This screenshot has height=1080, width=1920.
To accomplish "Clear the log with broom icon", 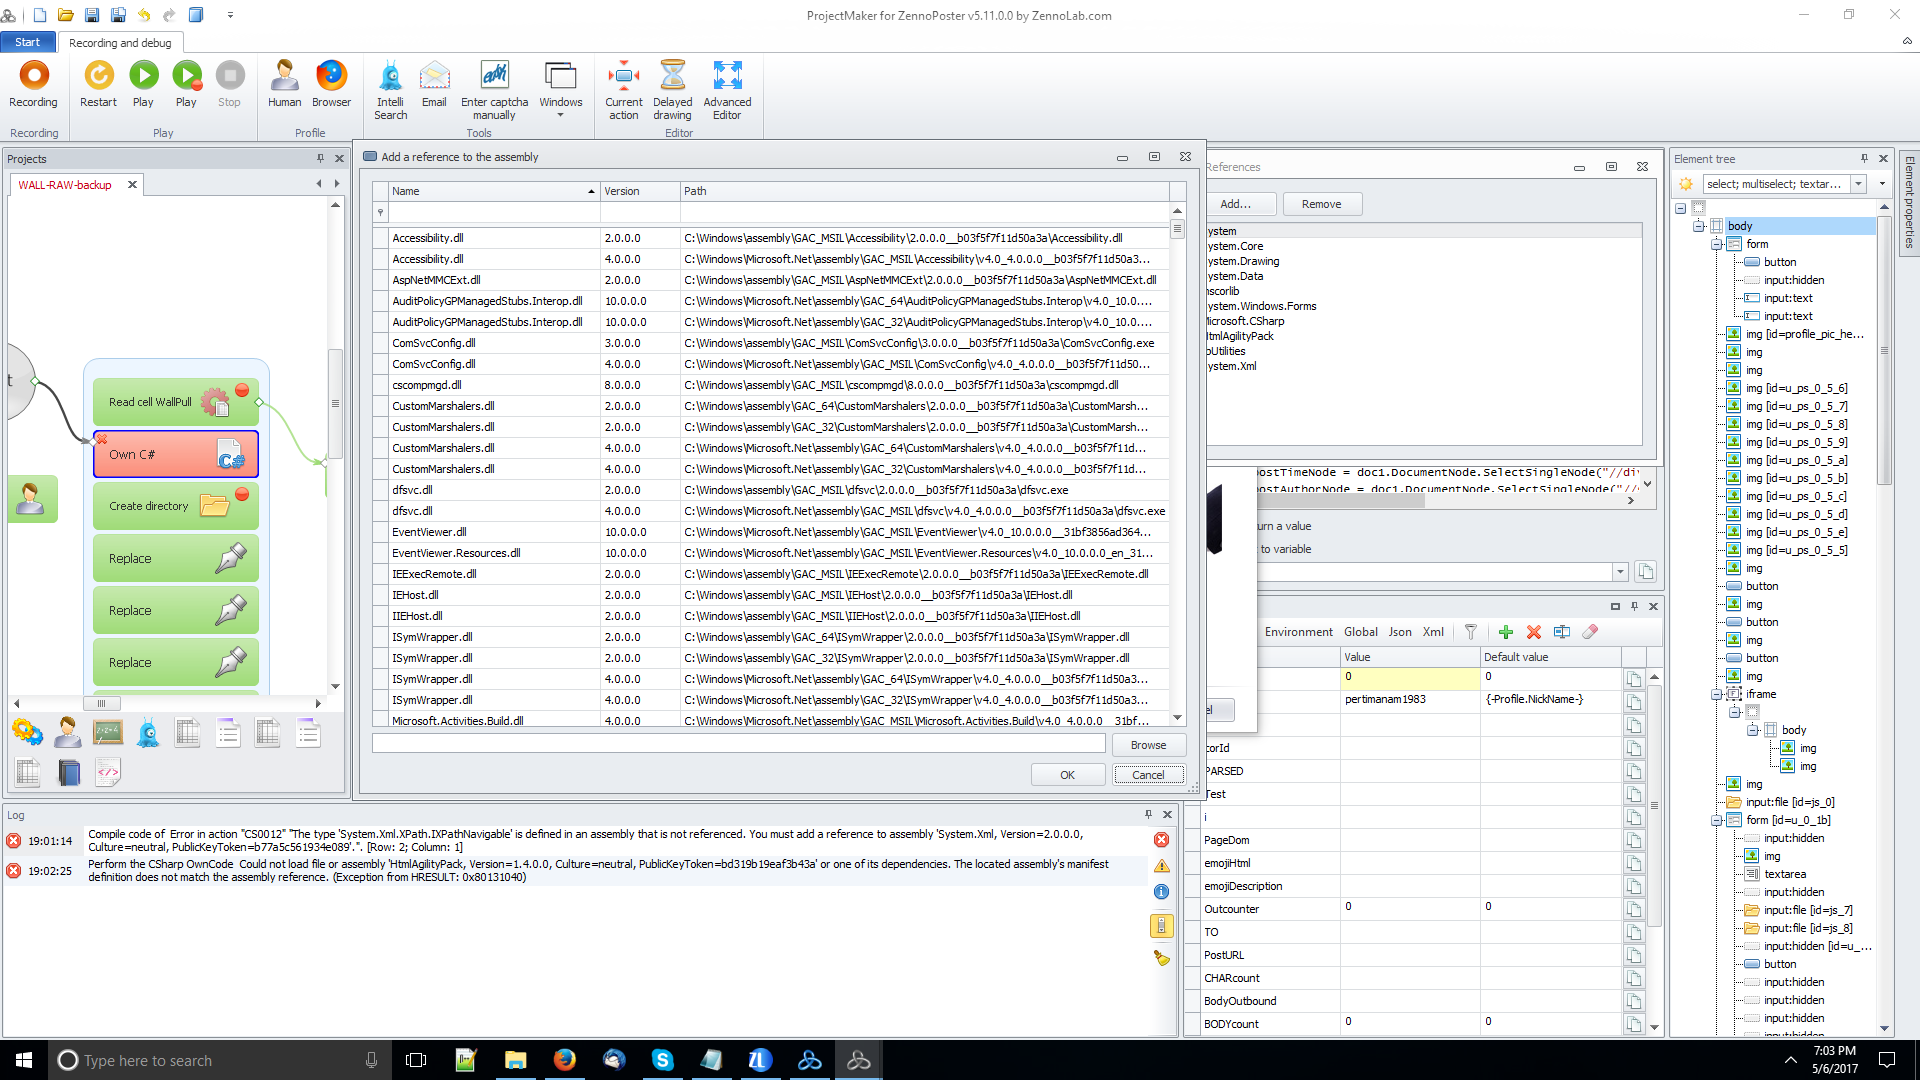I will [x=1161, y=958].
